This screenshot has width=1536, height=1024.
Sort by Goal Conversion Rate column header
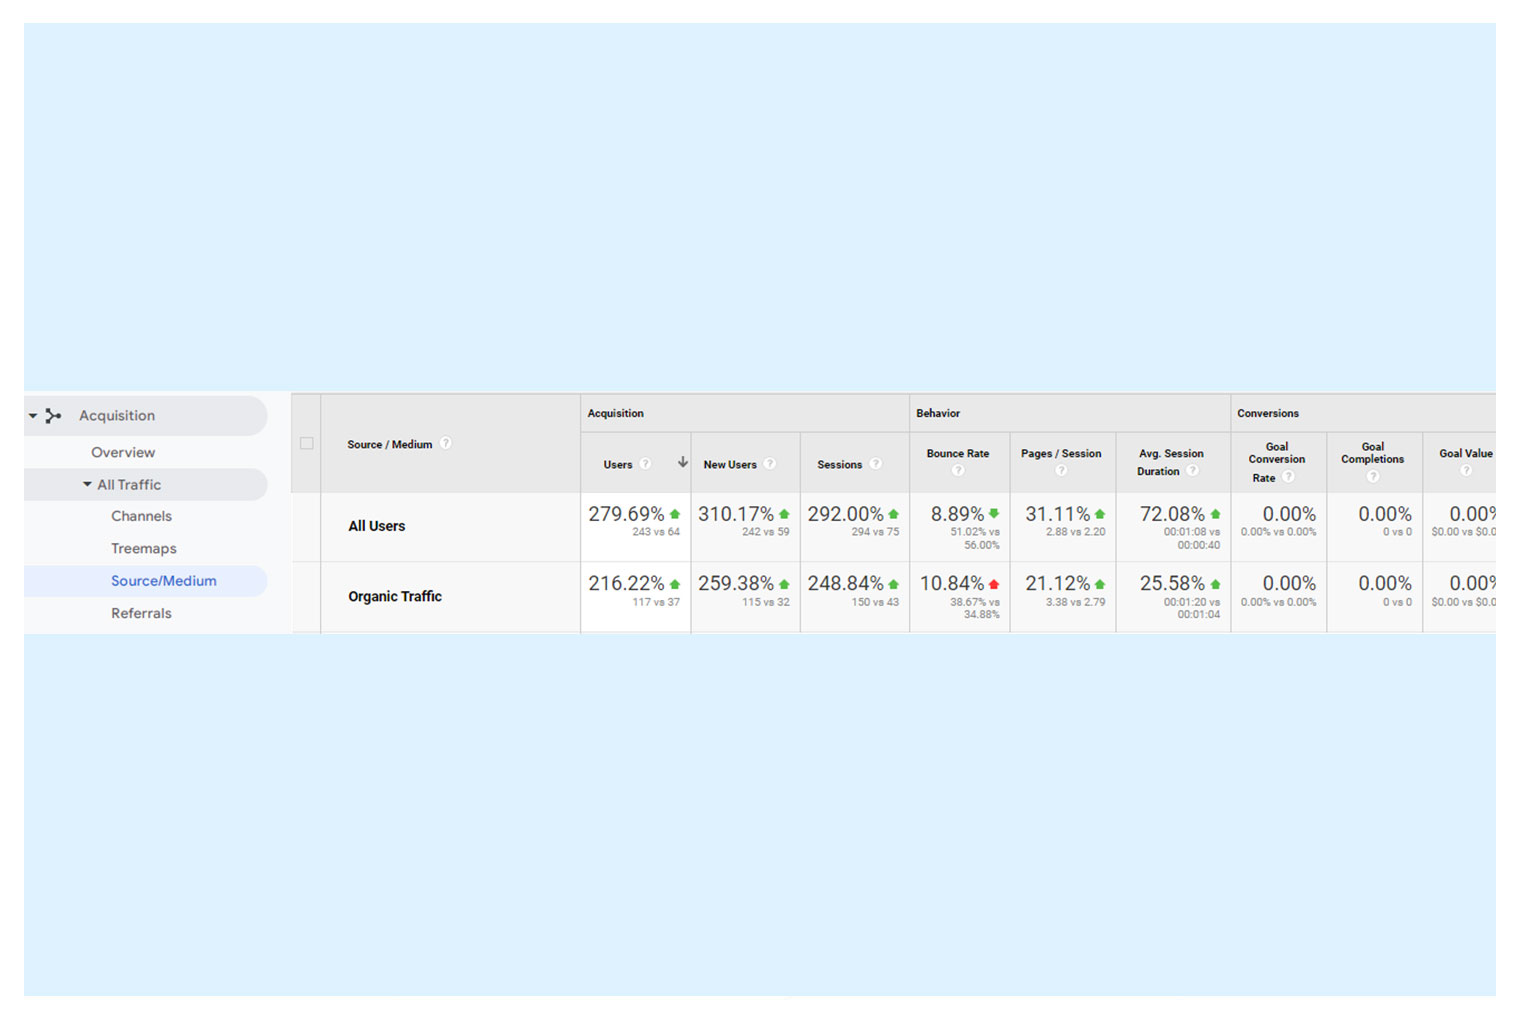point(1277,462)
